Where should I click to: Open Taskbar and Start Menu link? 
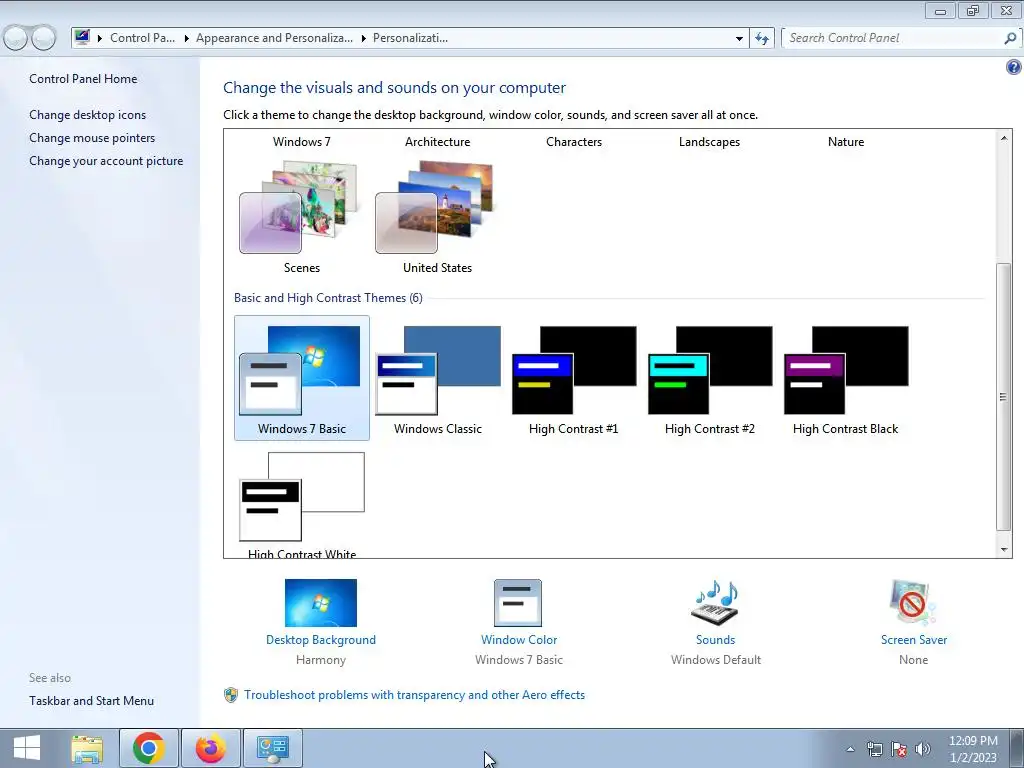(91, 701)
